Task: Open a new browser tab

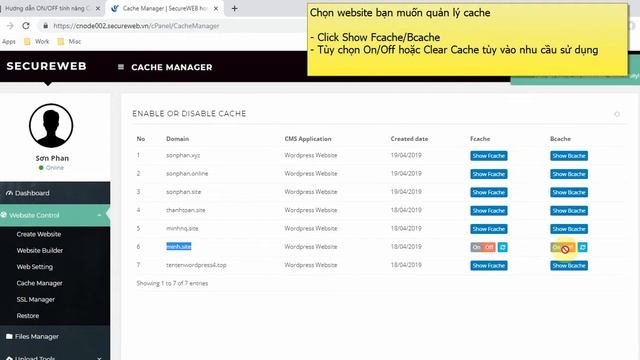Action: (235, 8)
